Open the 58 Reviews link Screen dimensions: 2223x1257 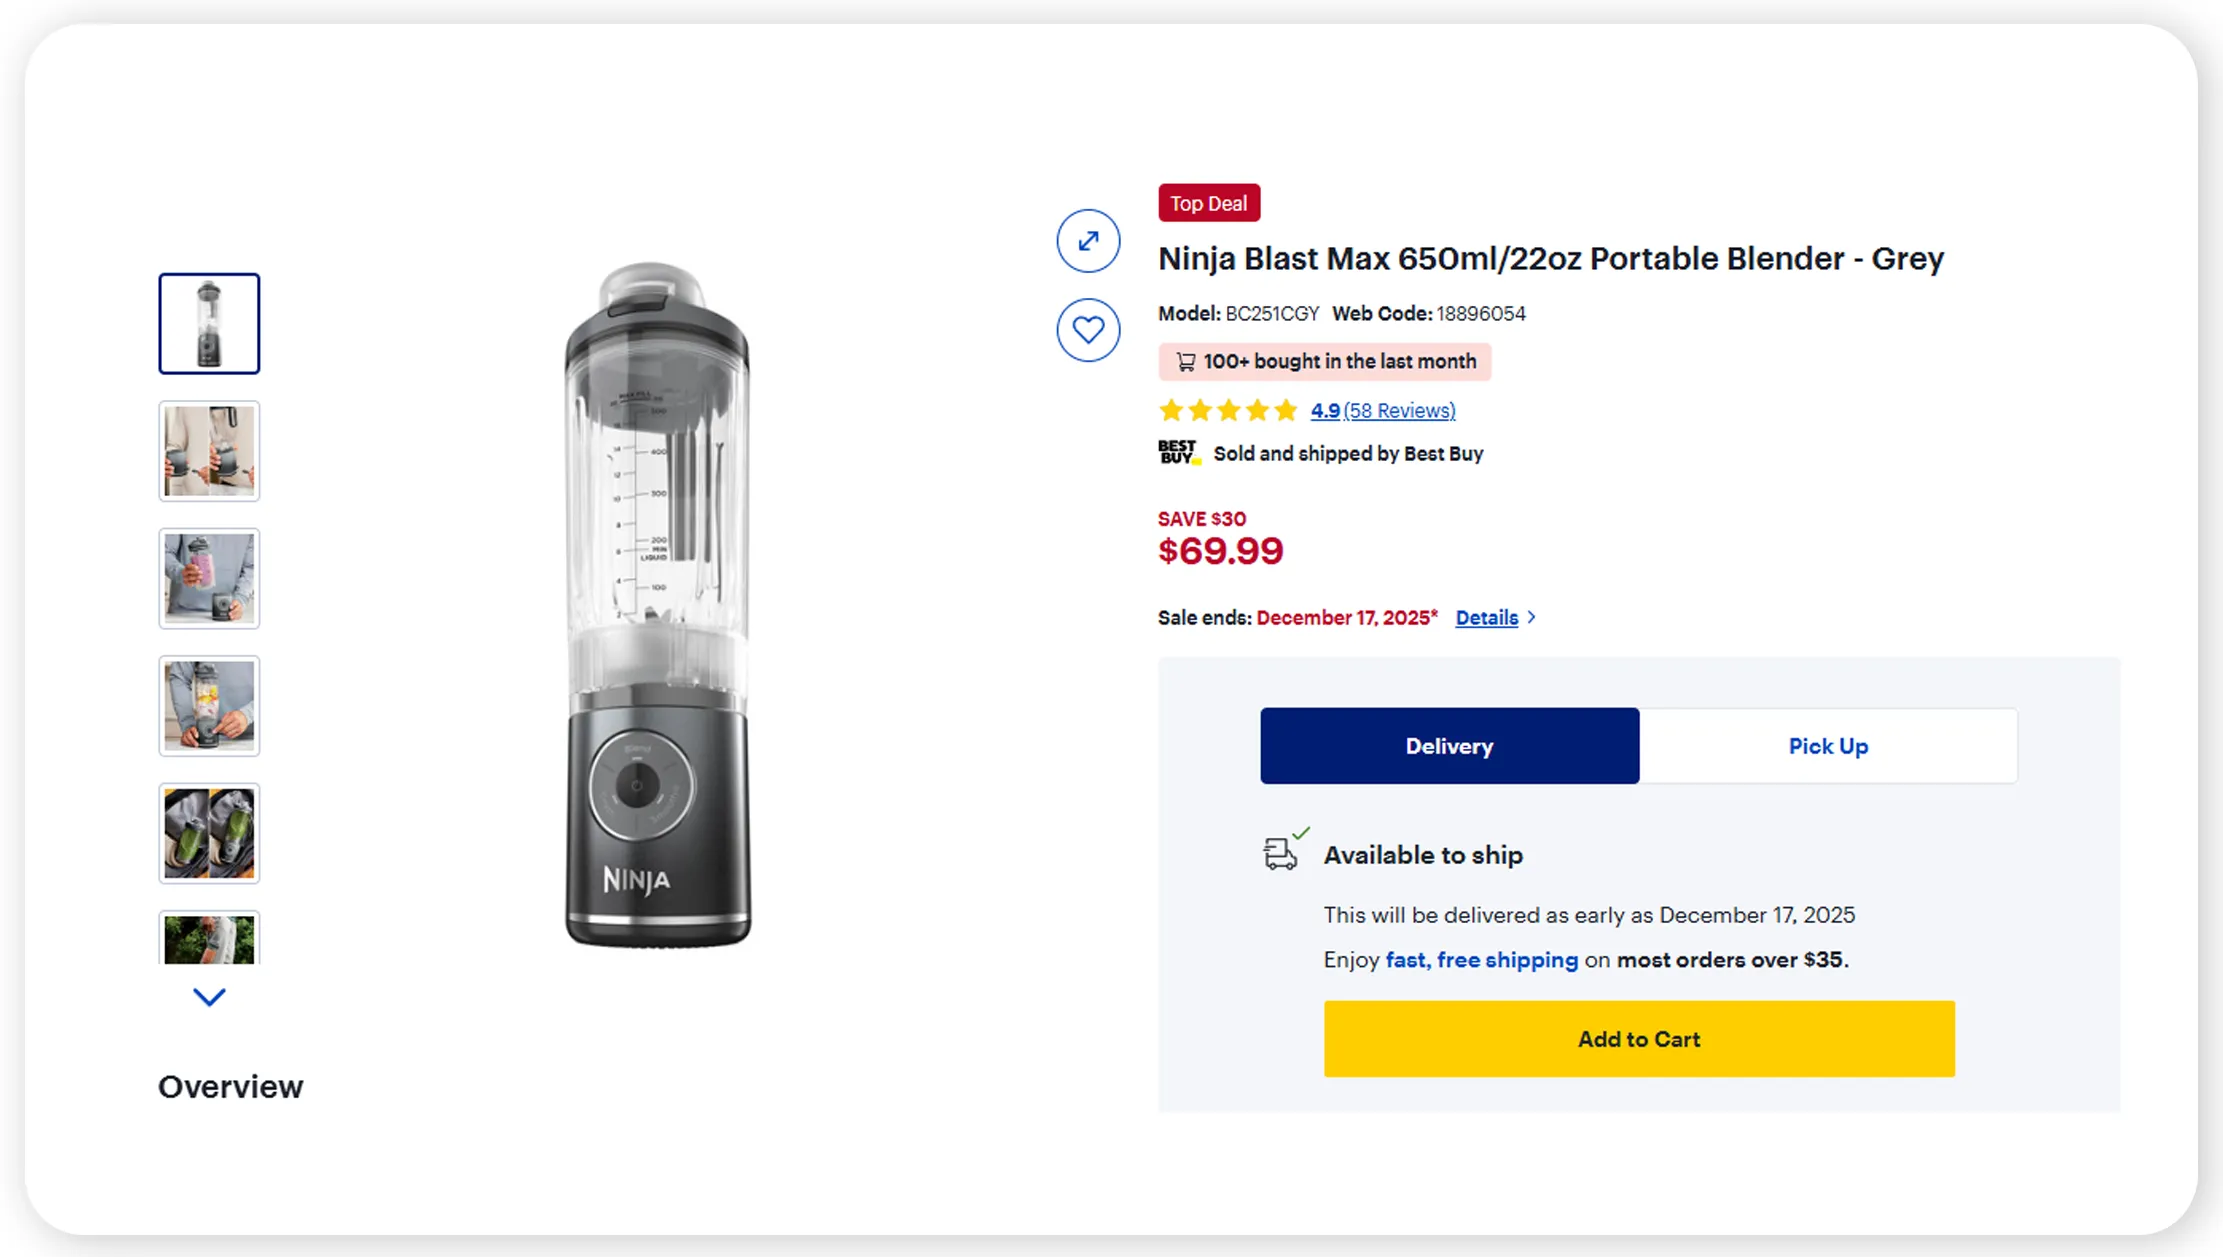tap(1399, 410)
